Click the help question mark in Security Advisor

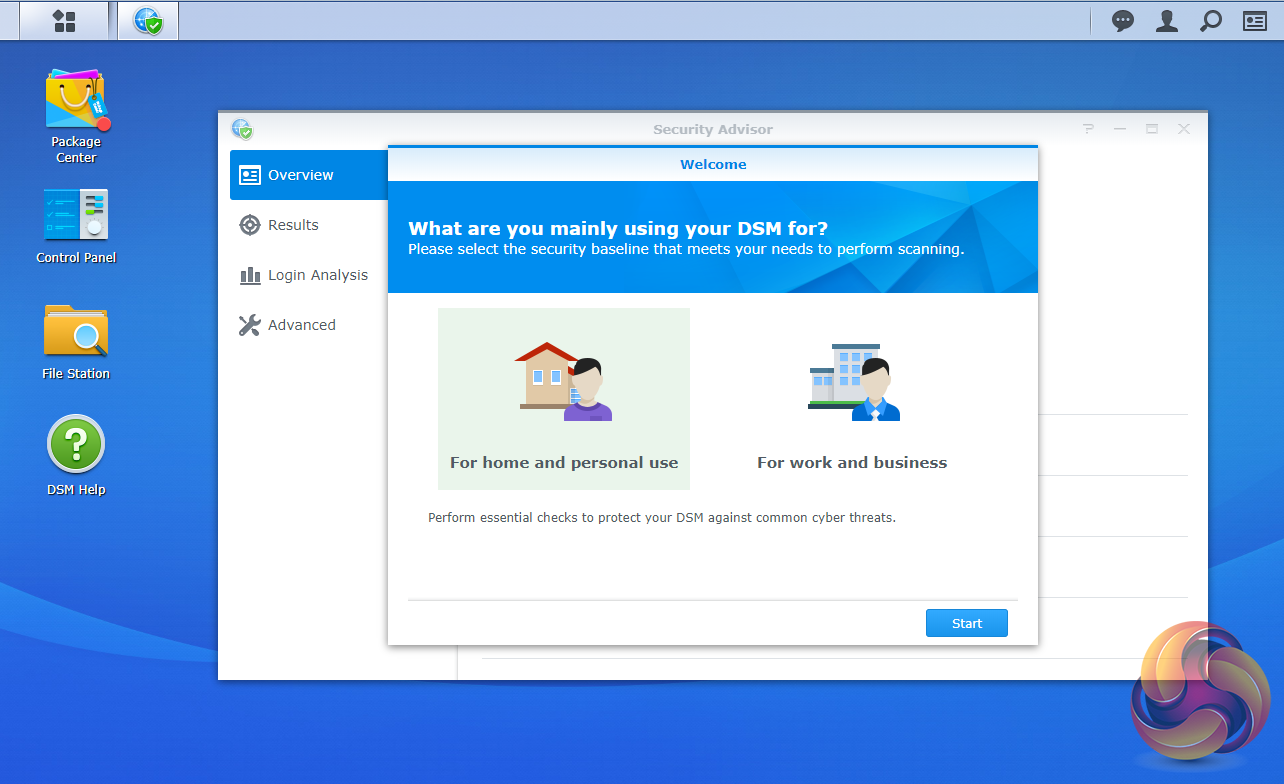[1089, 129]
